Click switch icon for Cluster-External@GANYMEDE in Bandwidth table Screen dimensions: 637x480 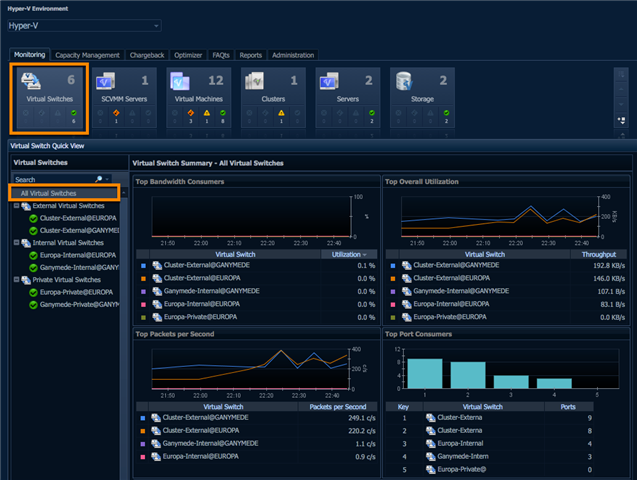tap(157, 266)
